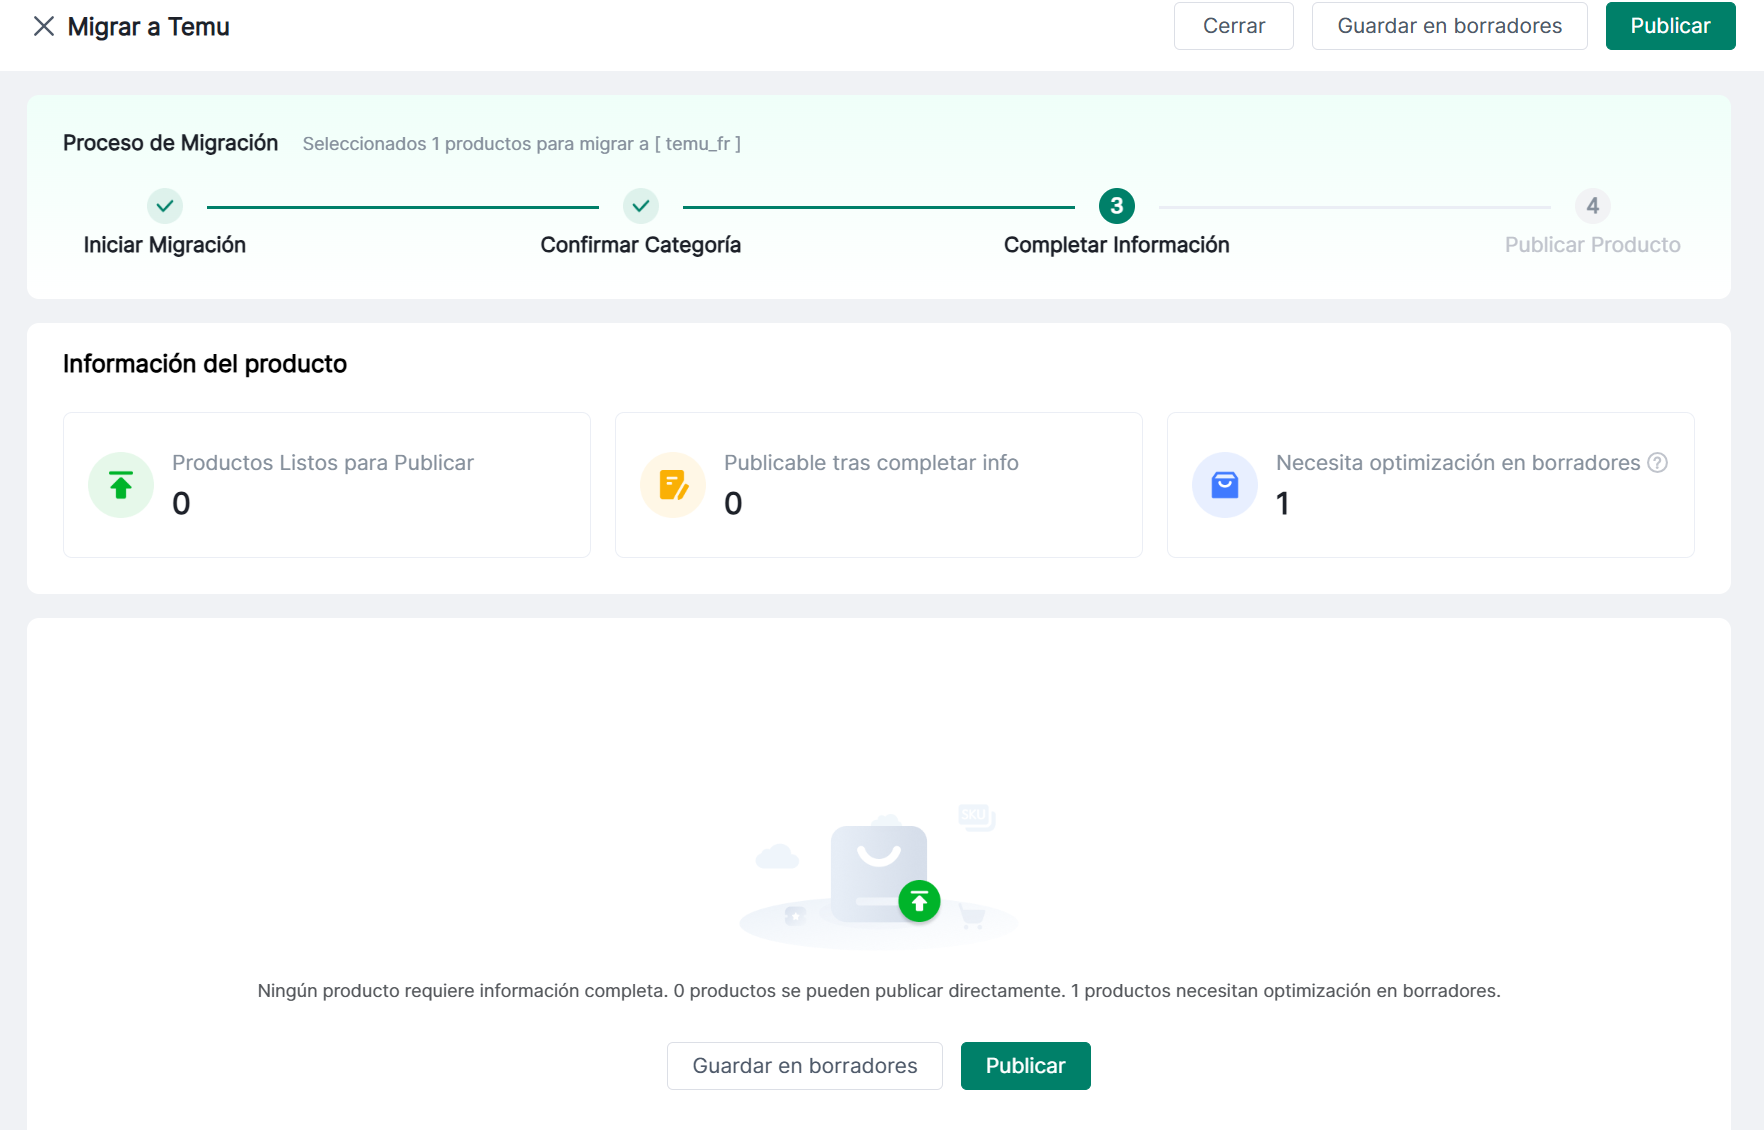Click the top-right Publicar button
This screenshot has height=1130, width=1764.
click(1669, 26)
